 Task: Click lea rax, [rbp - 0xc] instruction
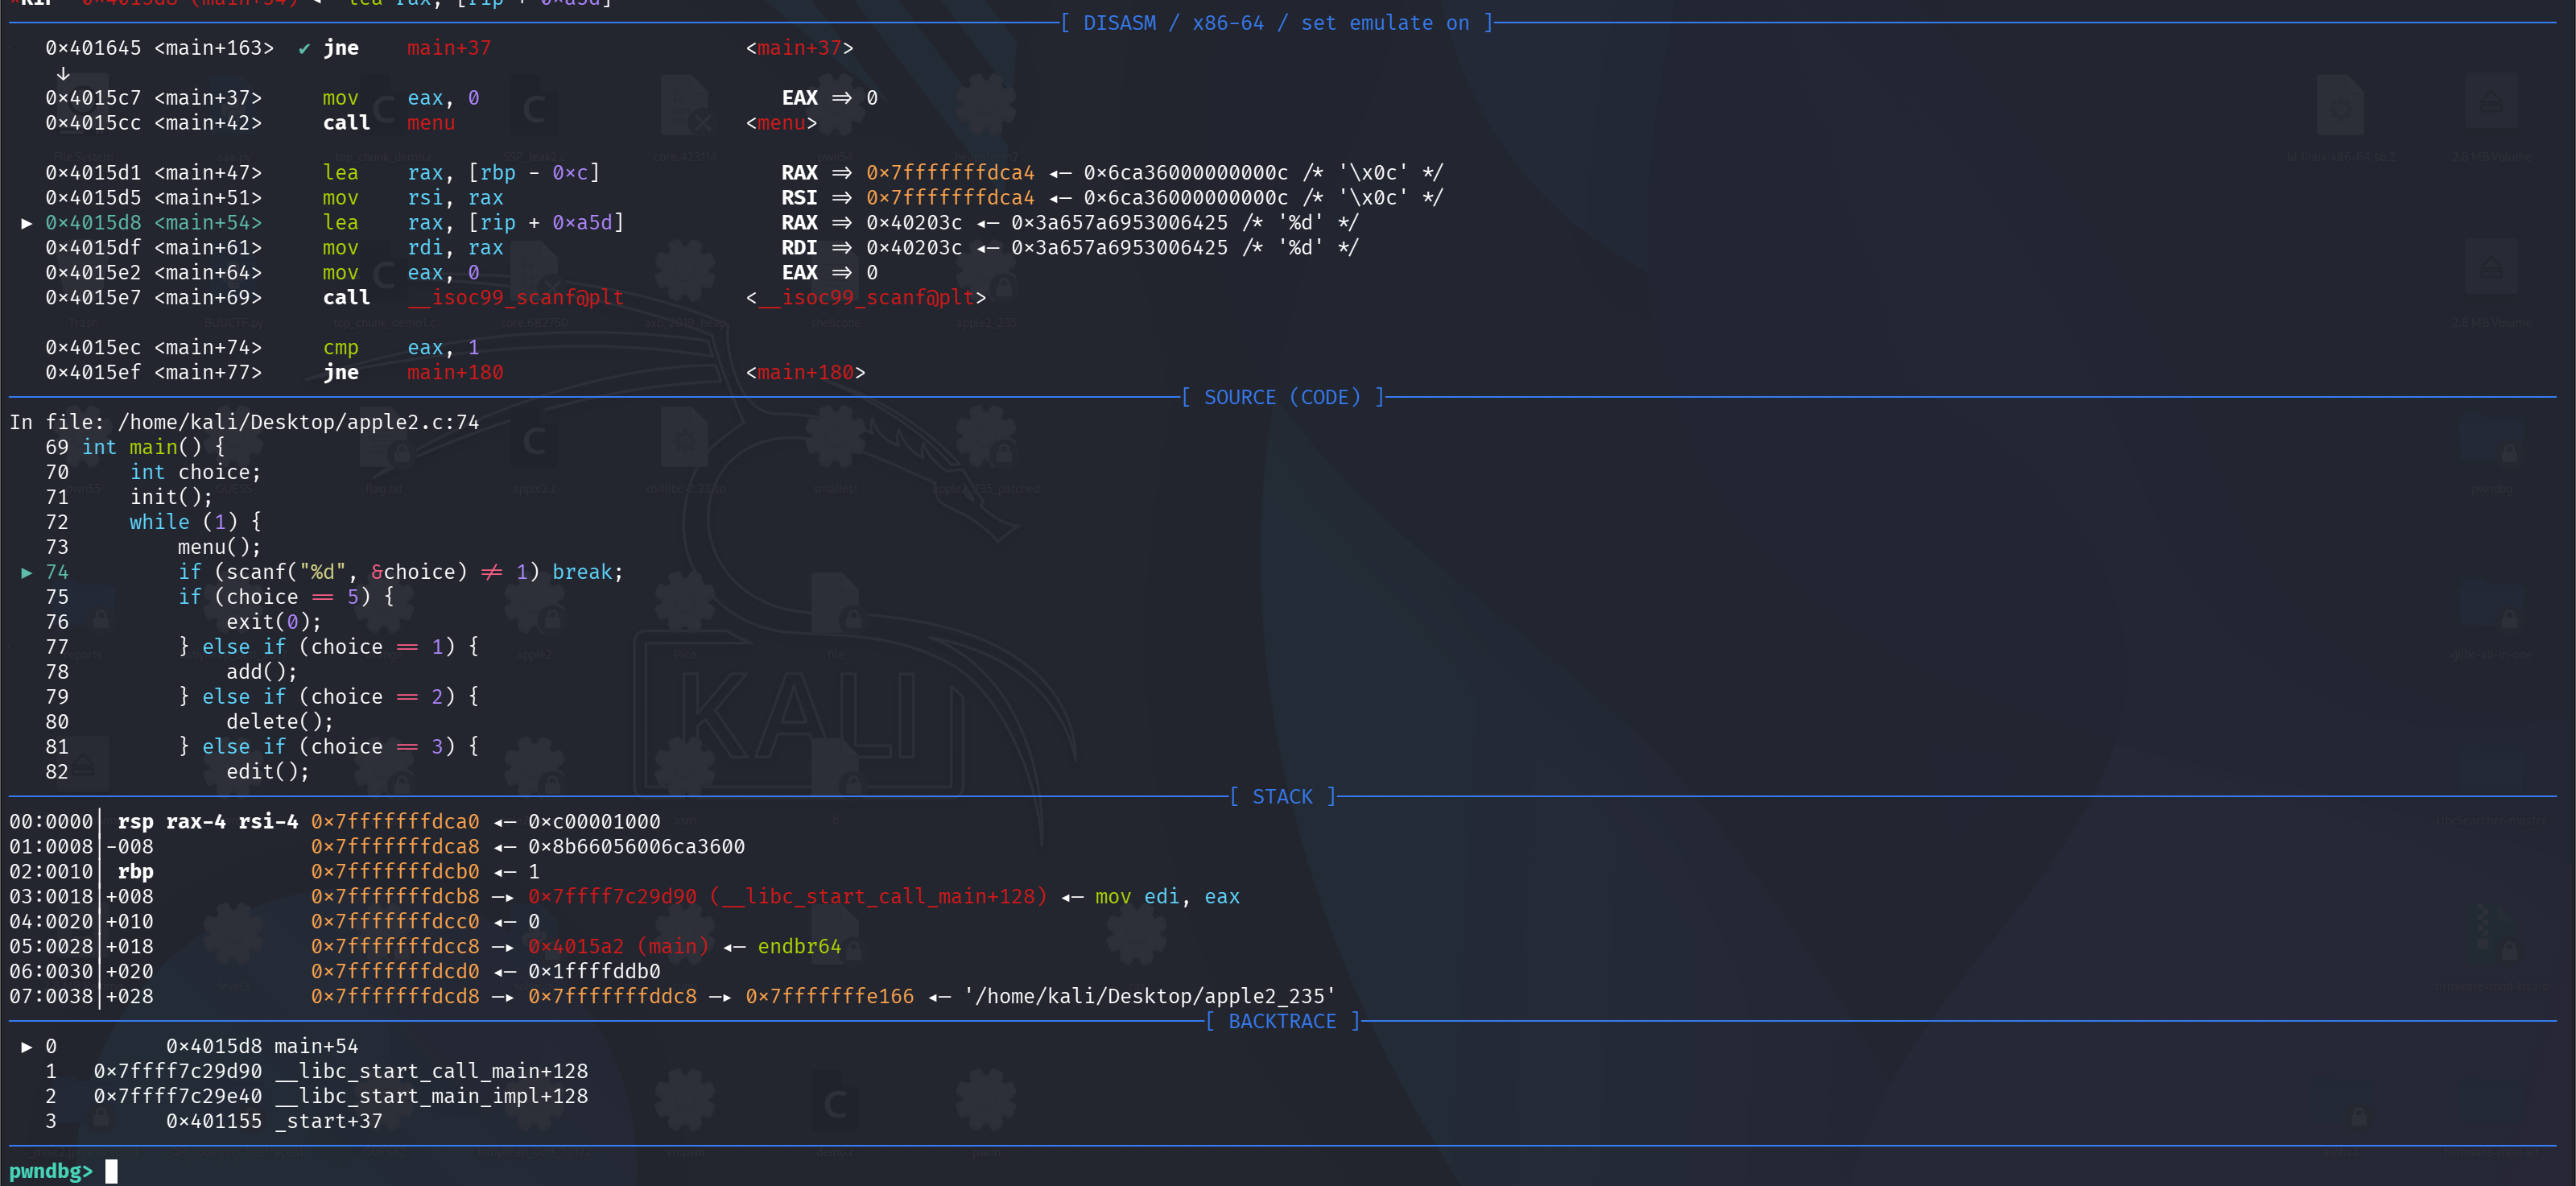tap(461, 173)
